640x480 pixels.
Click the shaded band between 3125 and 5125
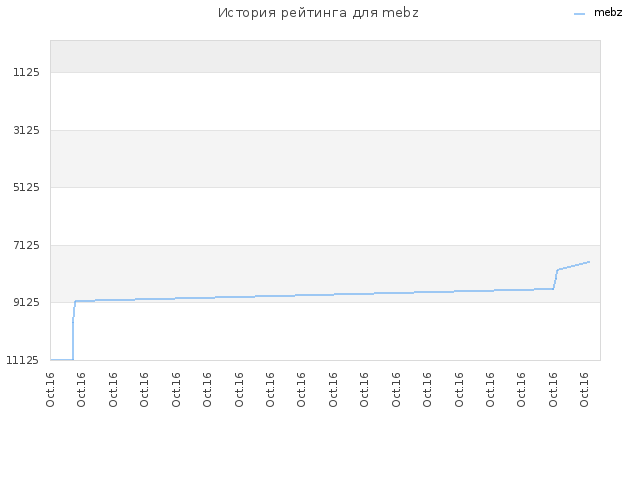pos(325,159)
